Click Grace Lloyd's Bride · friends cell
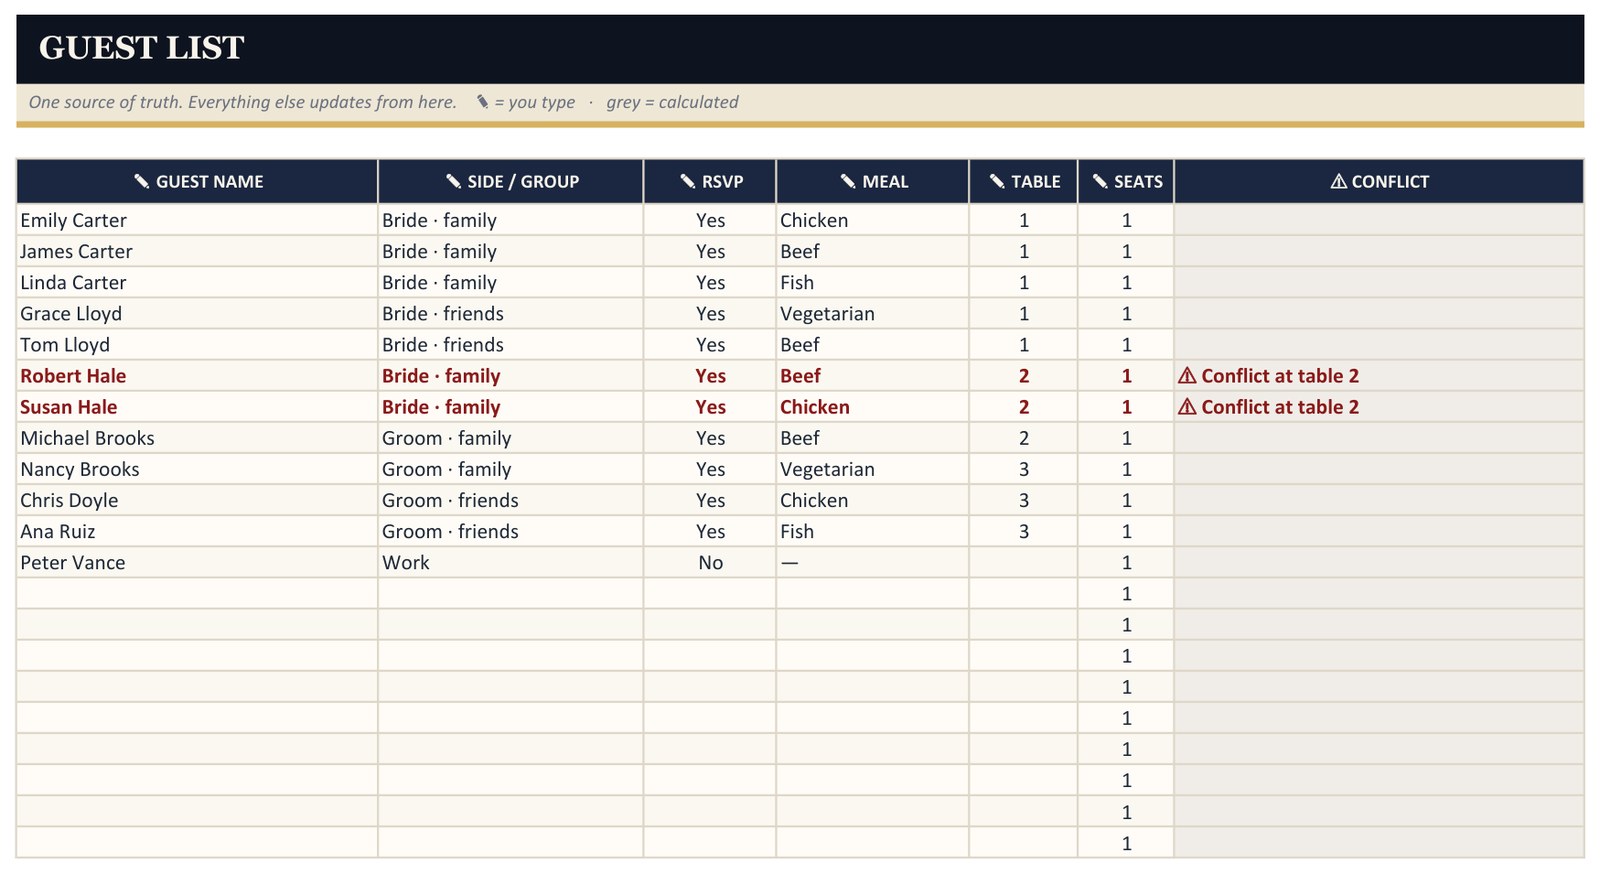Screen dimensions: 1600x874 tap(510, 313)
